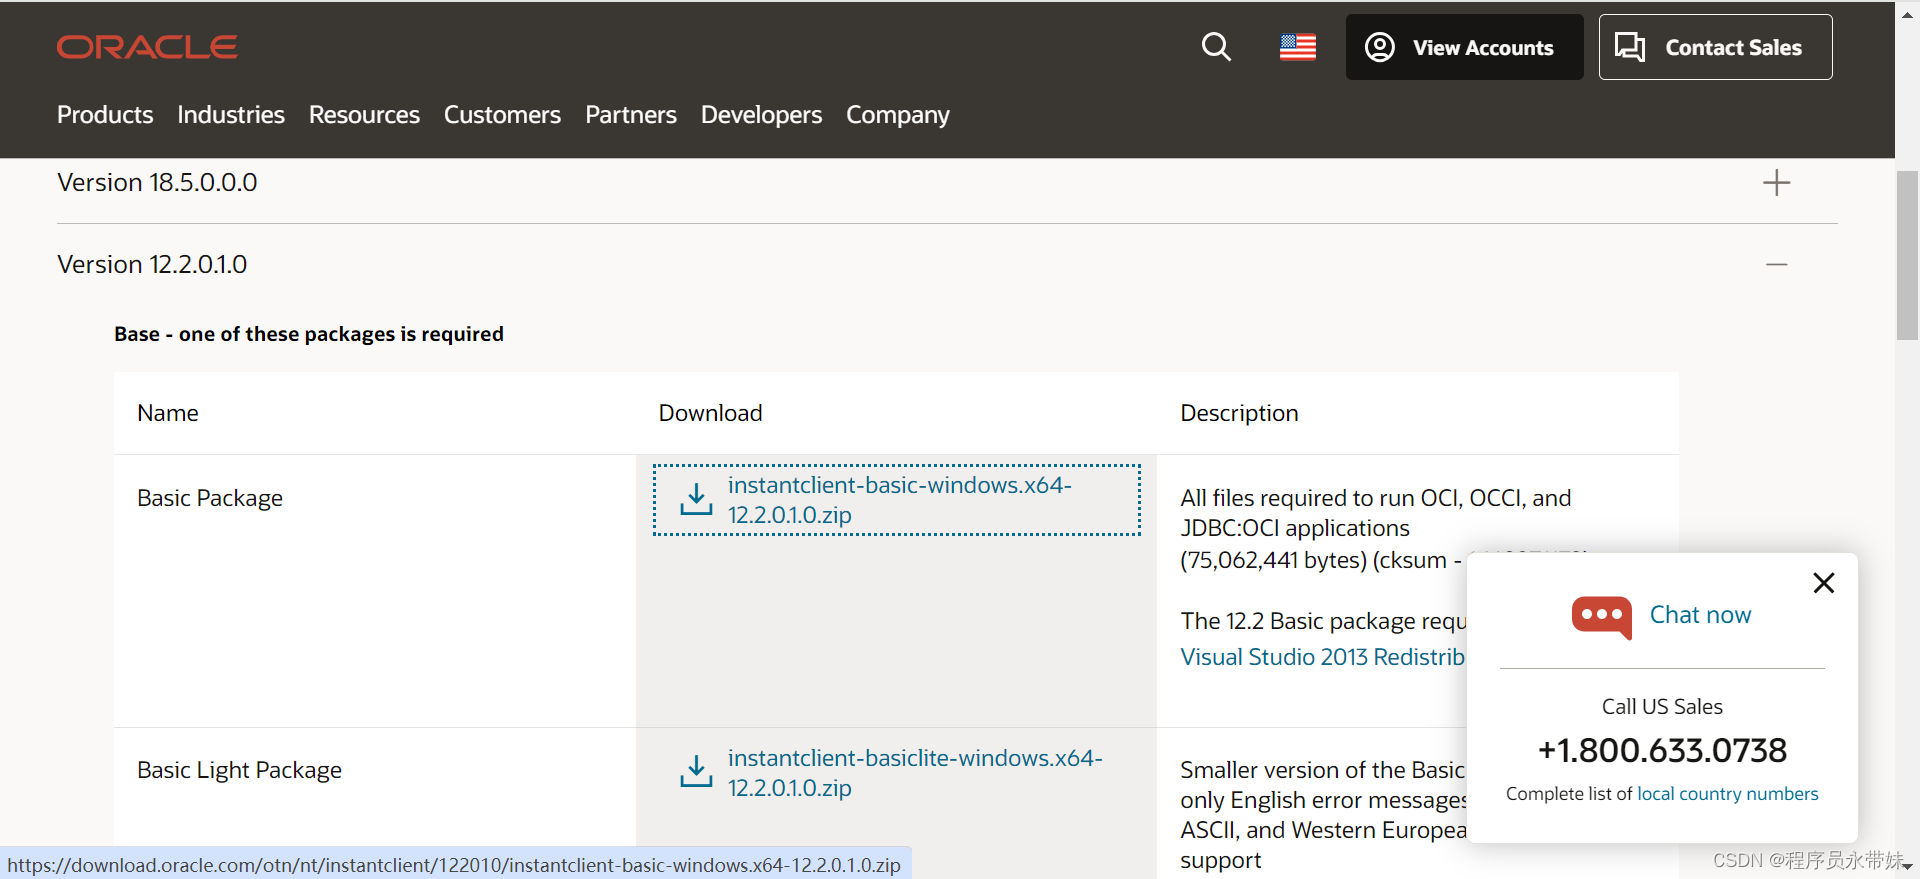Click the Version 18.5.0.0.0 heading

pos(157,183)
